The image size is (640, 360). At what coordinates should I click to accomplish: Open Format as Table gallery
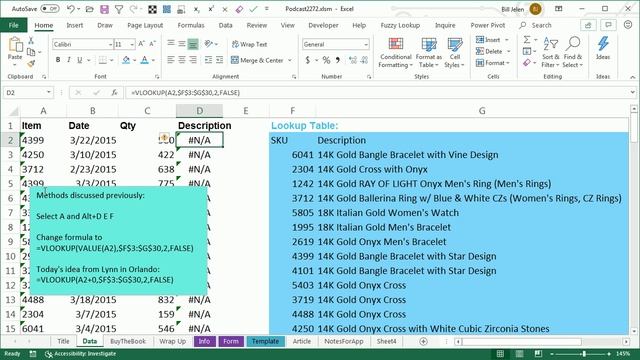coord(429,53)
